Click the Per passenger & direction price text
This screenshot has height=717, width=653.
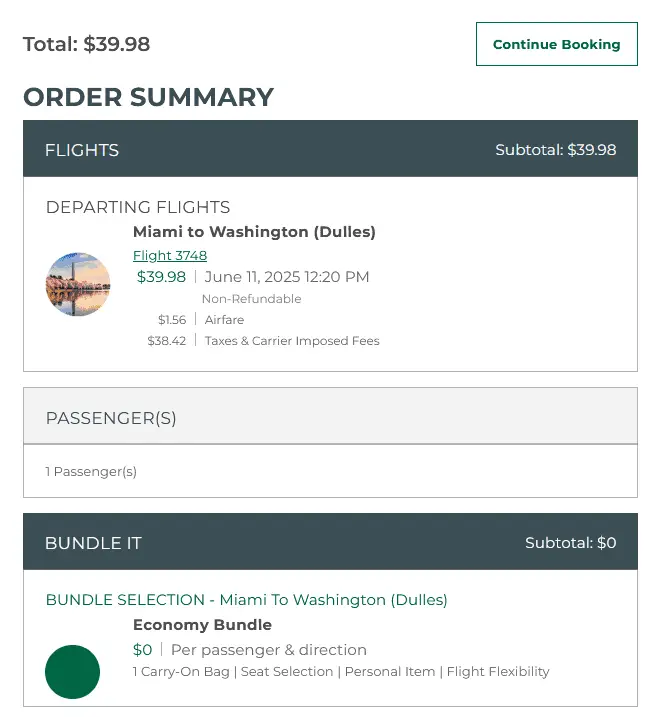[269, 650]
